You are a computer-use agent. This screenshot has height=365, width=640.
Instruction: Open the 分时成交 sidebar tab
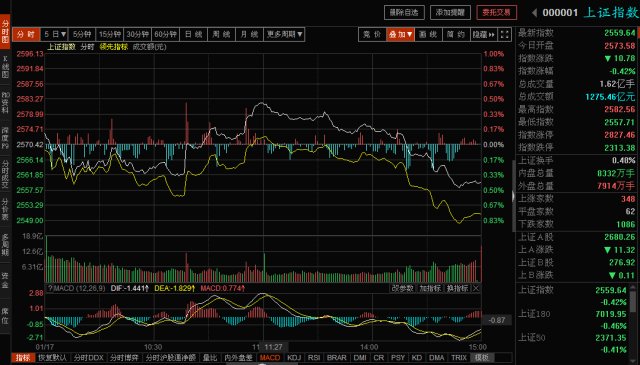pyautogui.click(x=5, y=174)
